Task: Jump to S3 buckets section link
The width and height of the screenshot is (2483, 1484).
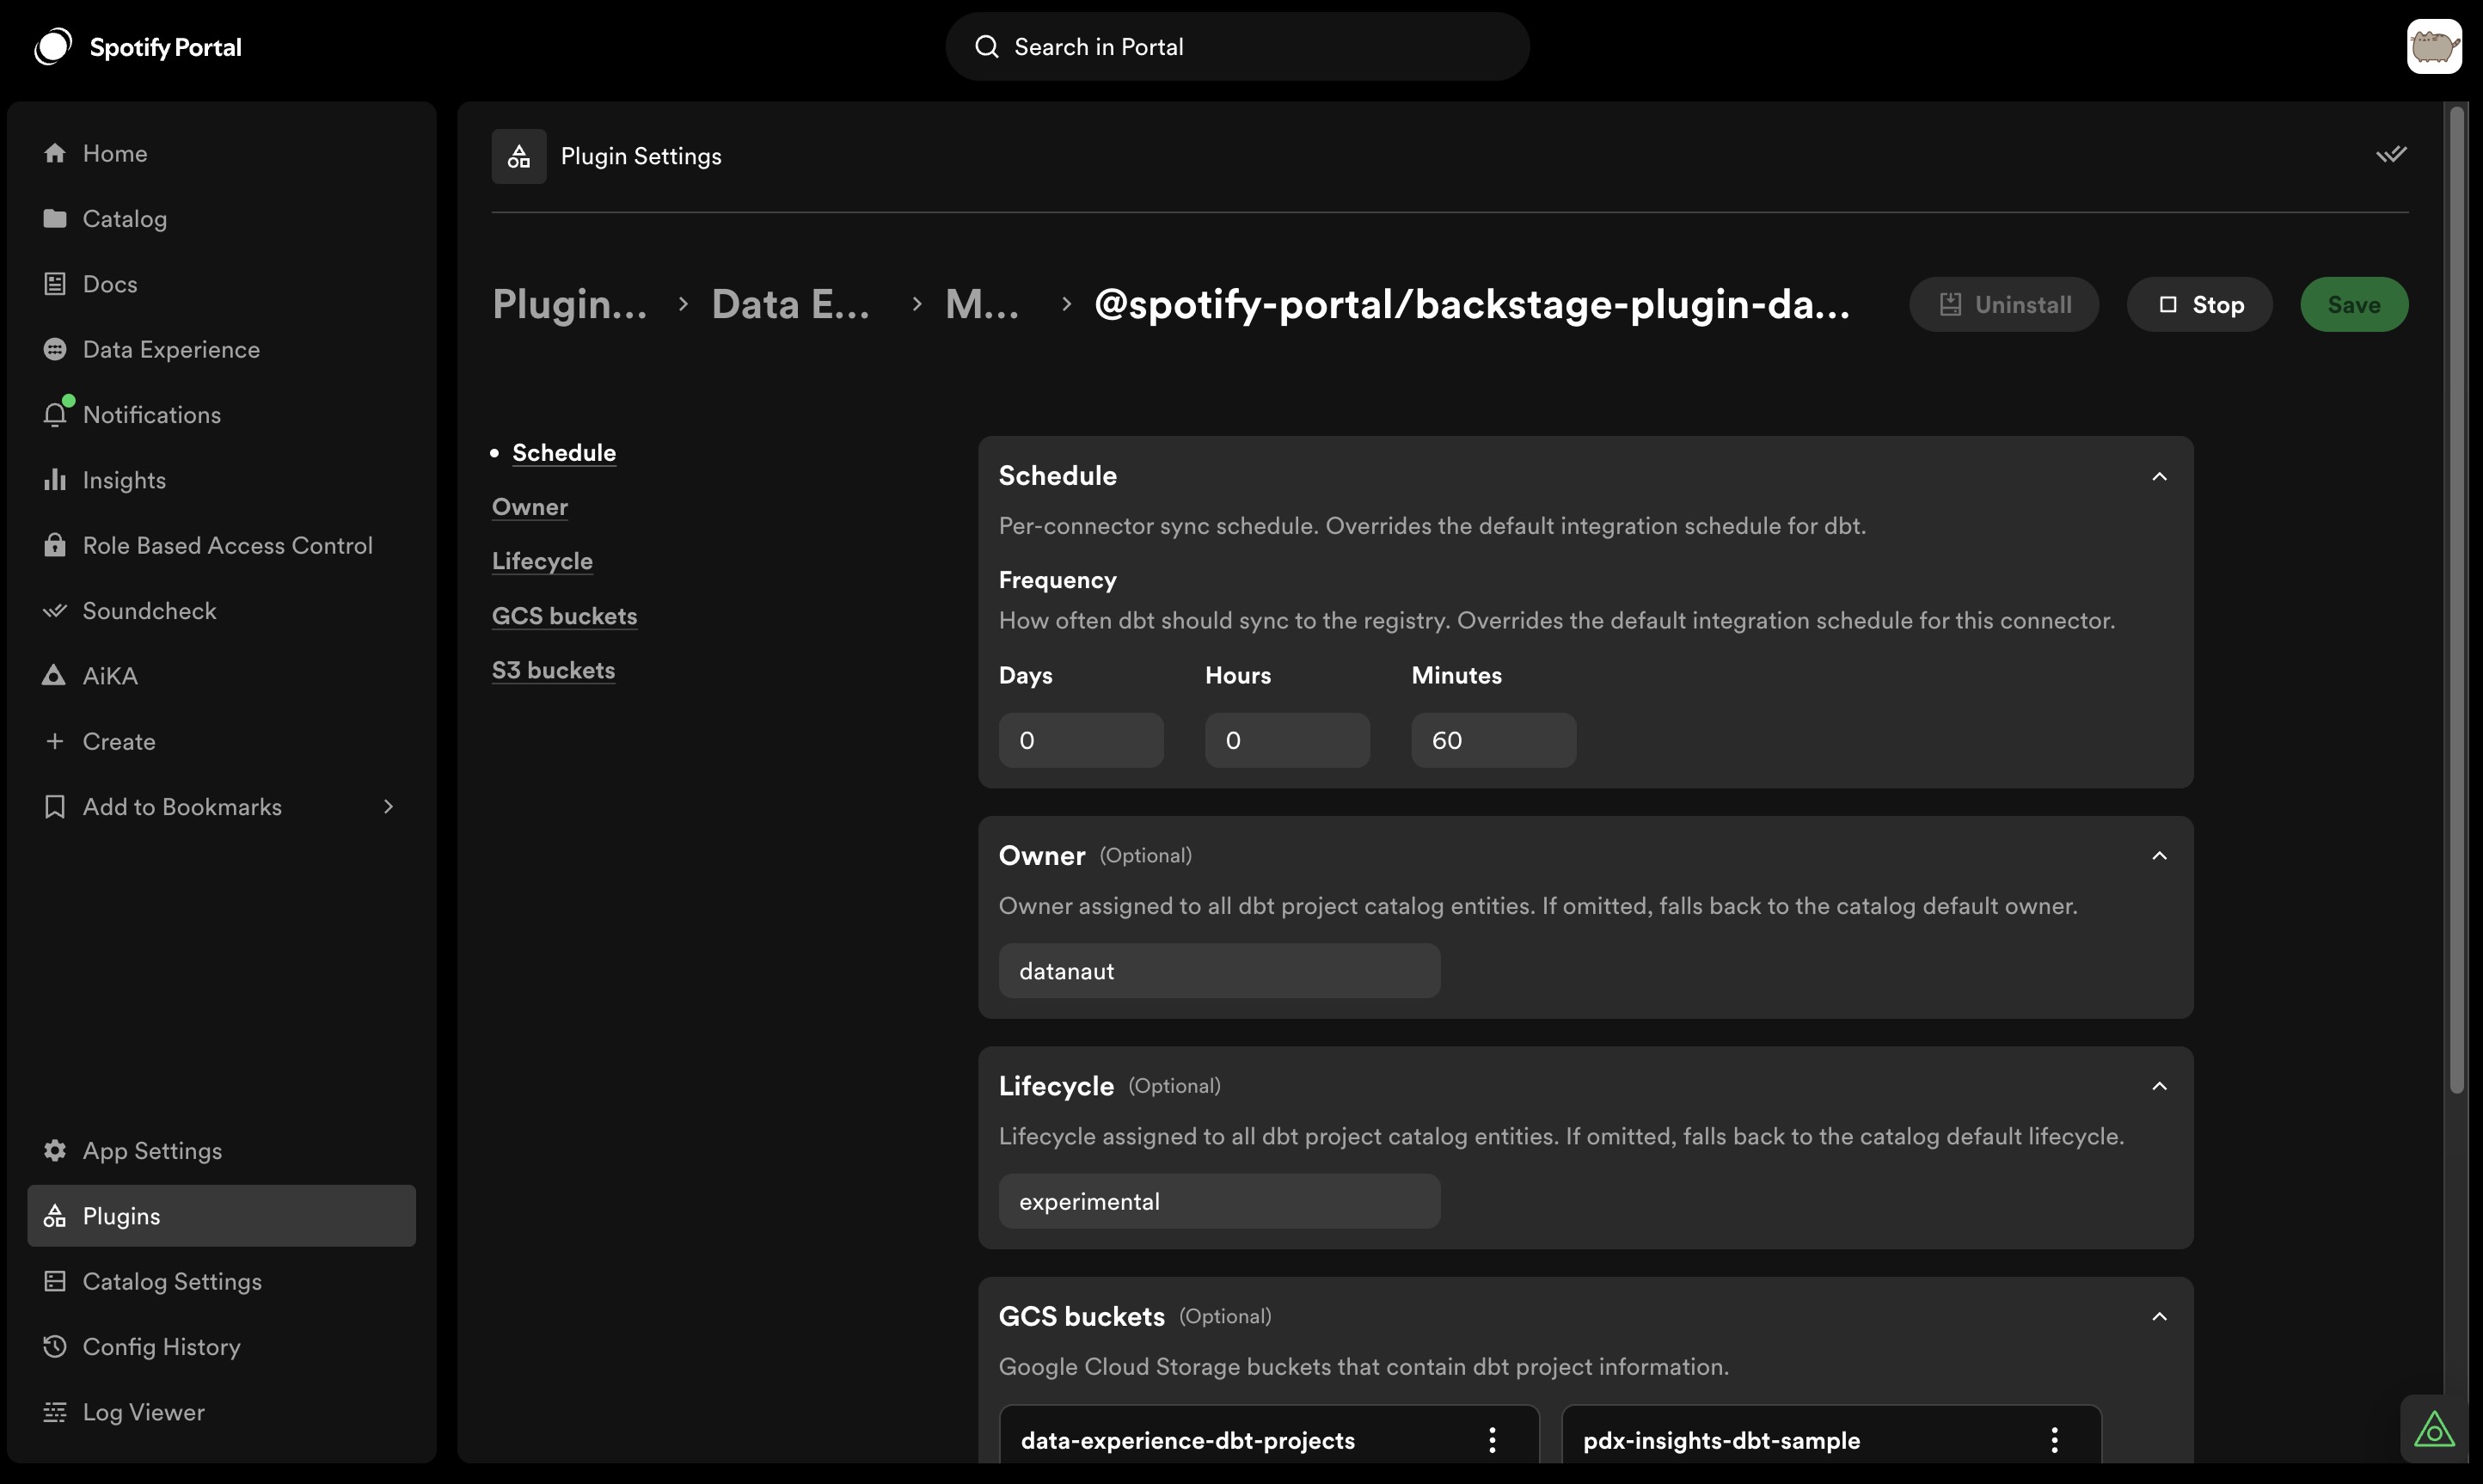Action: tap(553, 671)
